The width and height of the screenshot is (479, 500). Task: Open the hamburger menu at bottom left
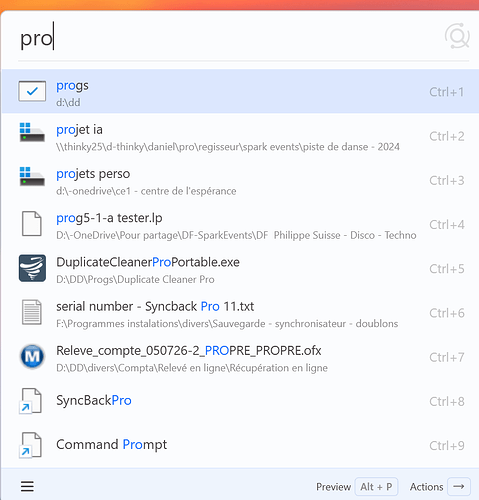[27, 486]
